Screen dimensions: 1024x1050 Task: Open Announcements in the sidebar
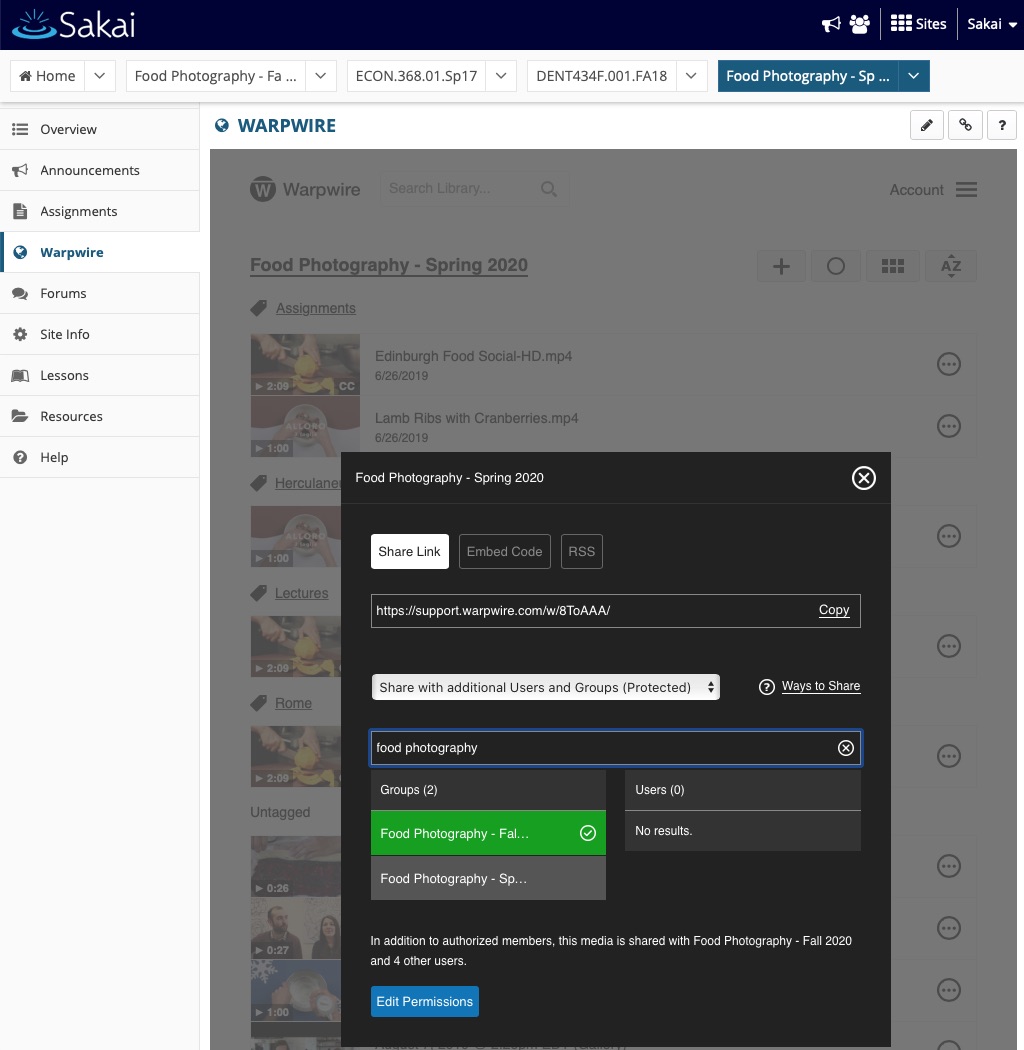[100, 170]
